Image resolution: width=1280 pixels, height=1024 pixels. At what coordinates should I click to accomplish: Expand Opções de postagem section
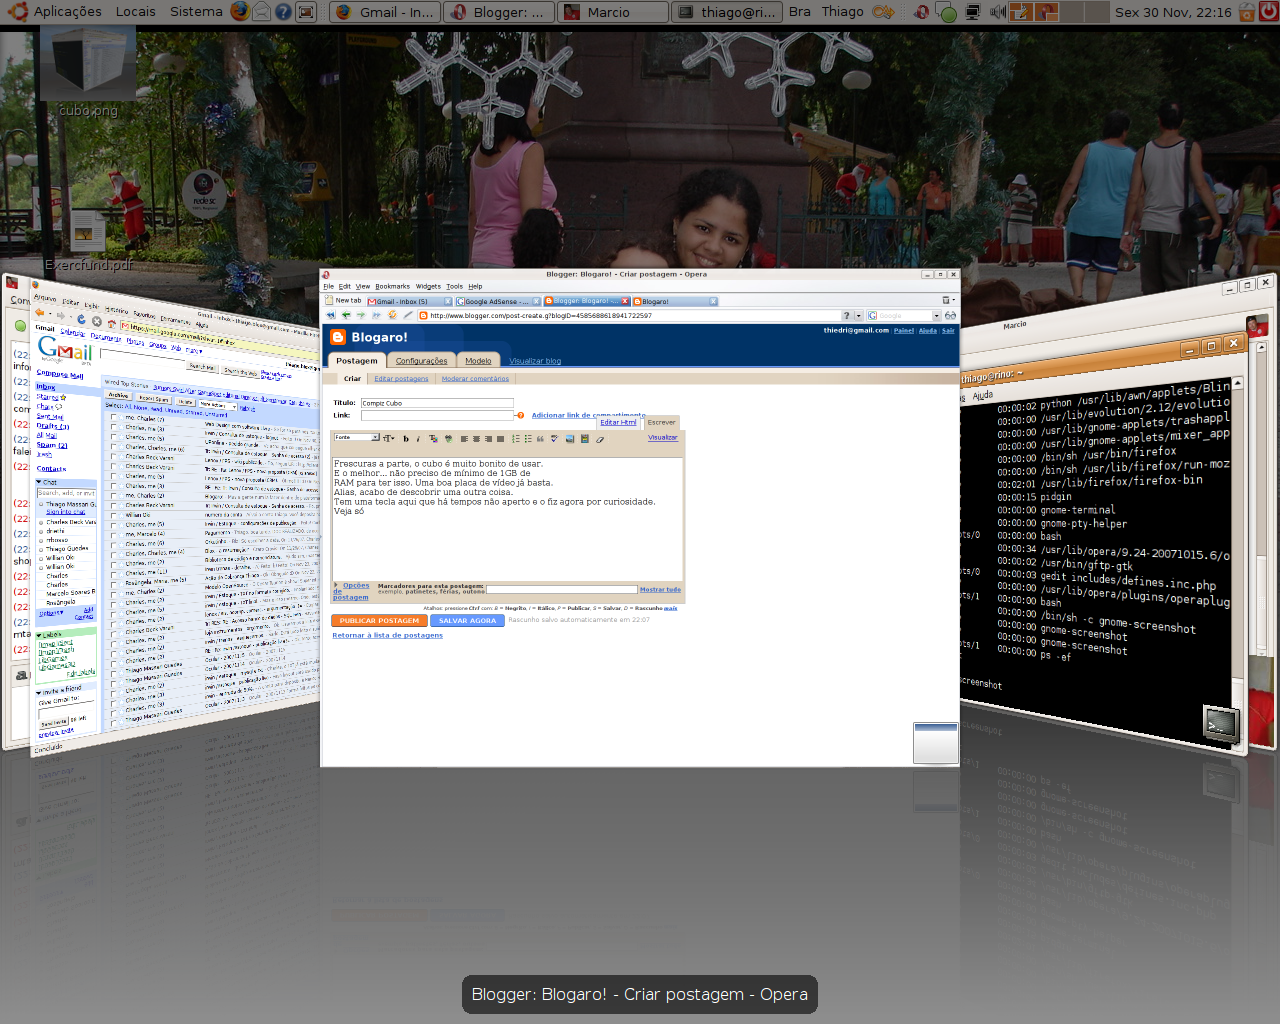(351, 591)
